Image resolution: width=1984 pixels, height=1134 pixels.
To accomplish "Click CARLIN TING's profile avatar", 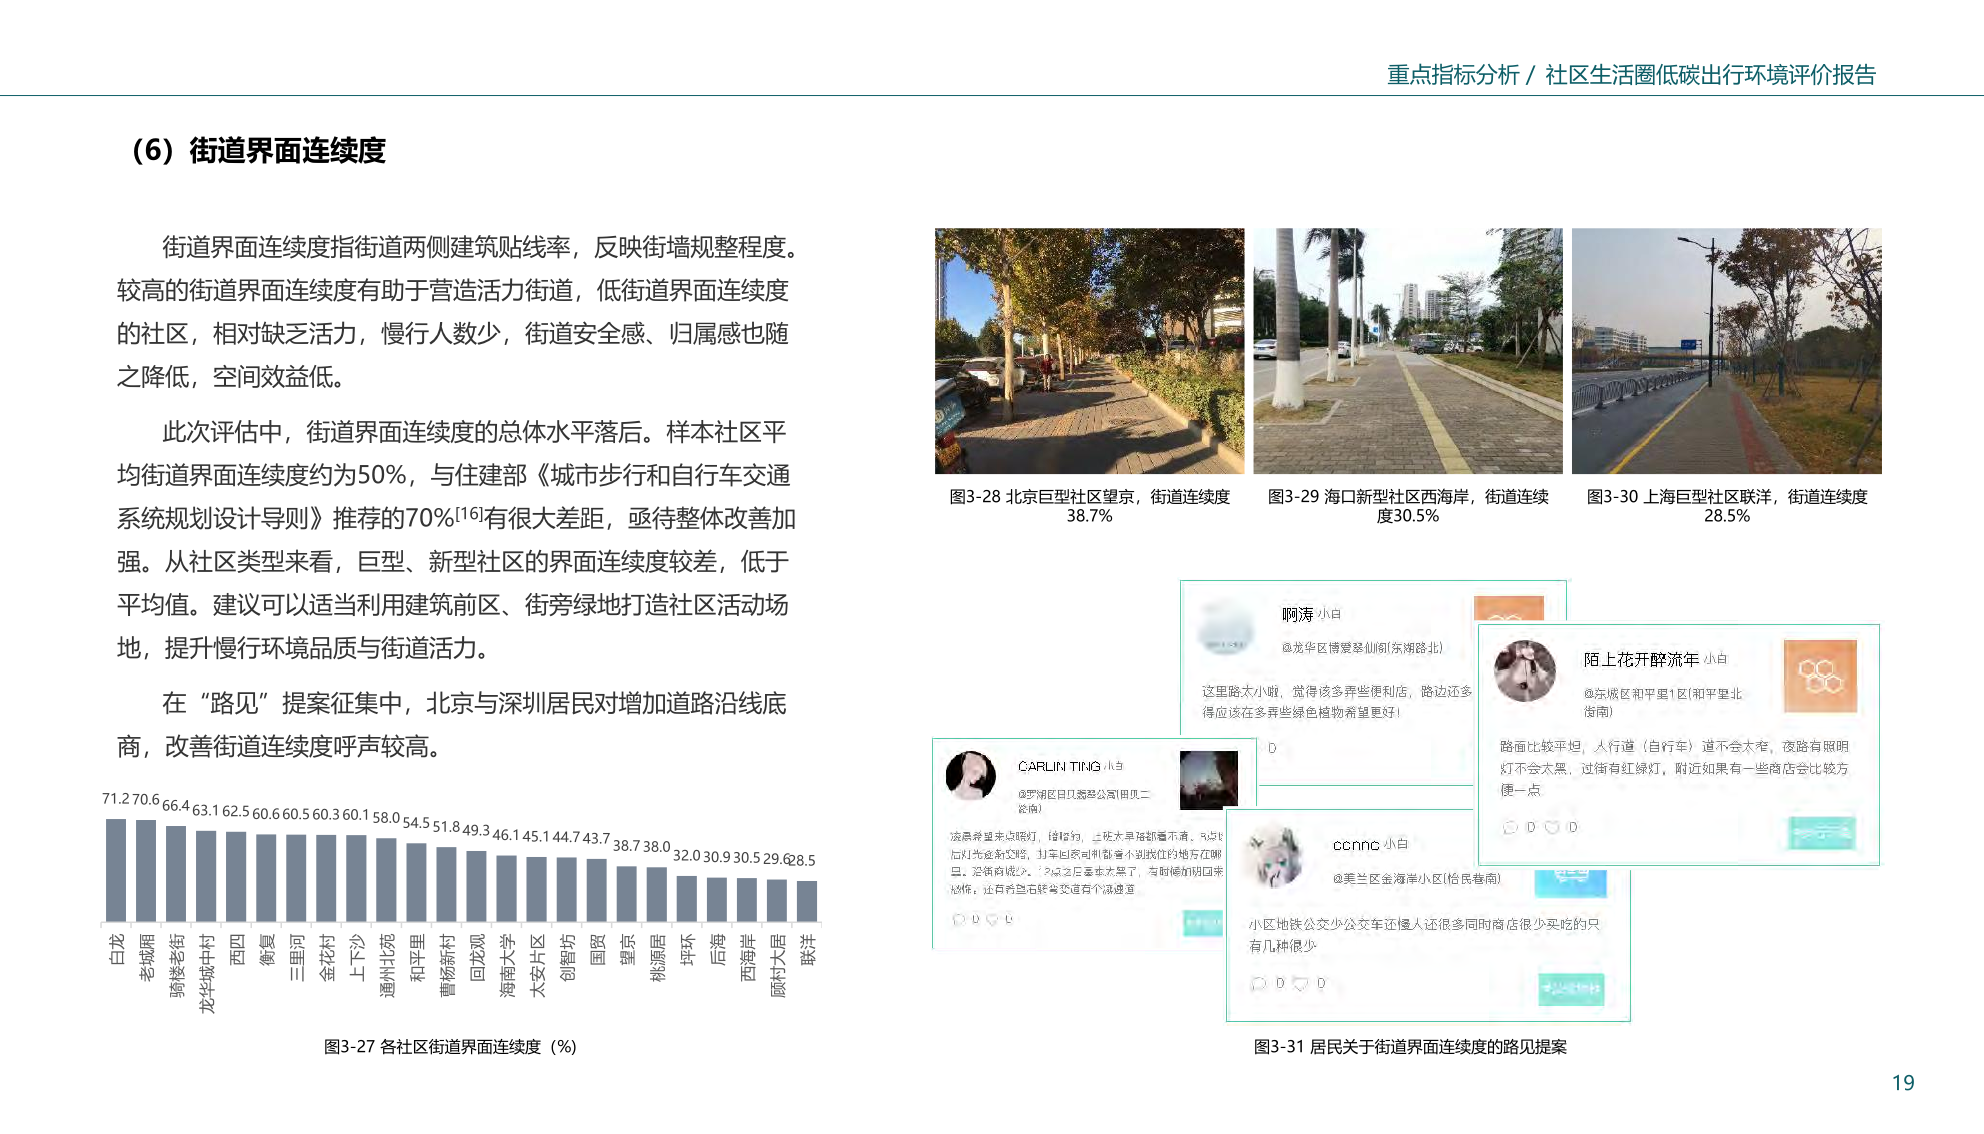I will click(970, 776).
